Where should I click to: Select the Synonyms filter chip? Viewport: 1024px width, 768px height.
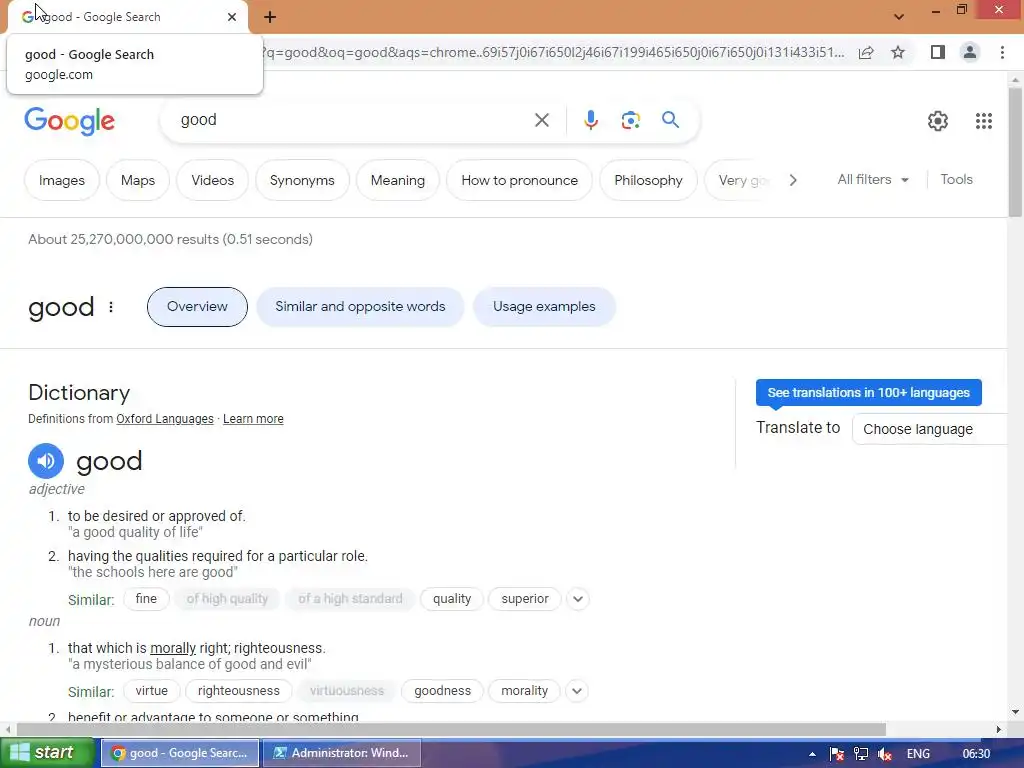[x=302, y=180]
